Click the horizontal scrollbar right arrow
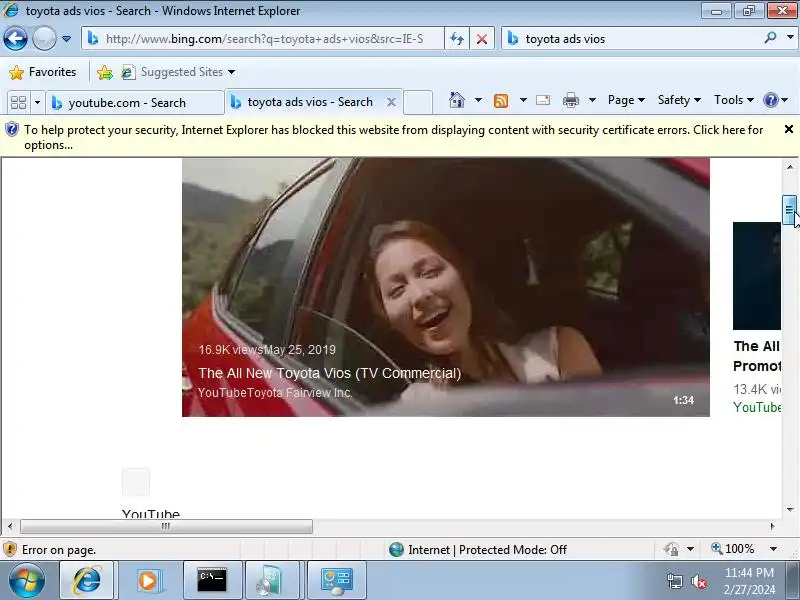 point(772,526)
